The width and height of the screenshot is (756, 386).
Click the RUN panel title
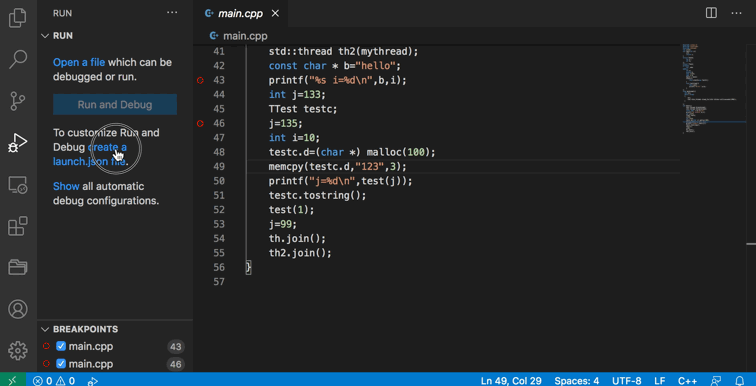tap(63, 13)
